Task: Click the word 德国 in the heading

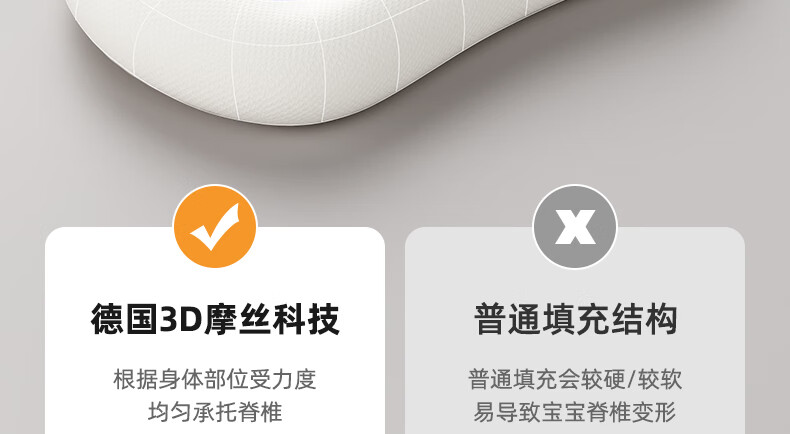Action: 124,319
